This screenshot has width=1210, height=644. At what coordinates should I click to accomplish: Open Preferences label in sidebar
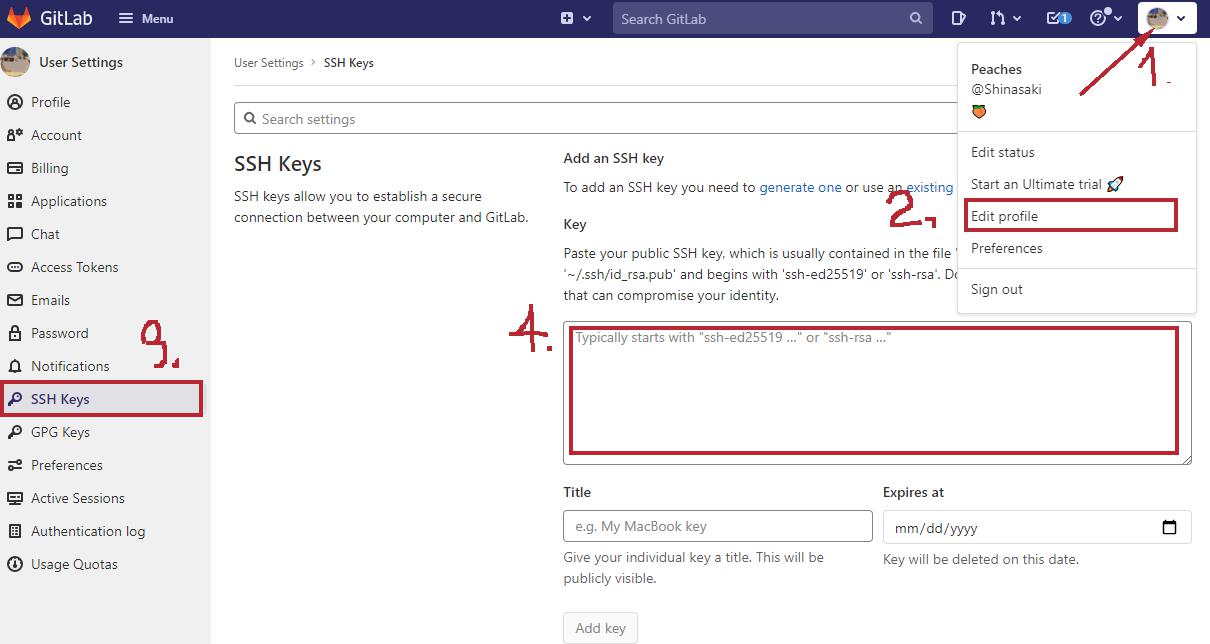point(66,465)
